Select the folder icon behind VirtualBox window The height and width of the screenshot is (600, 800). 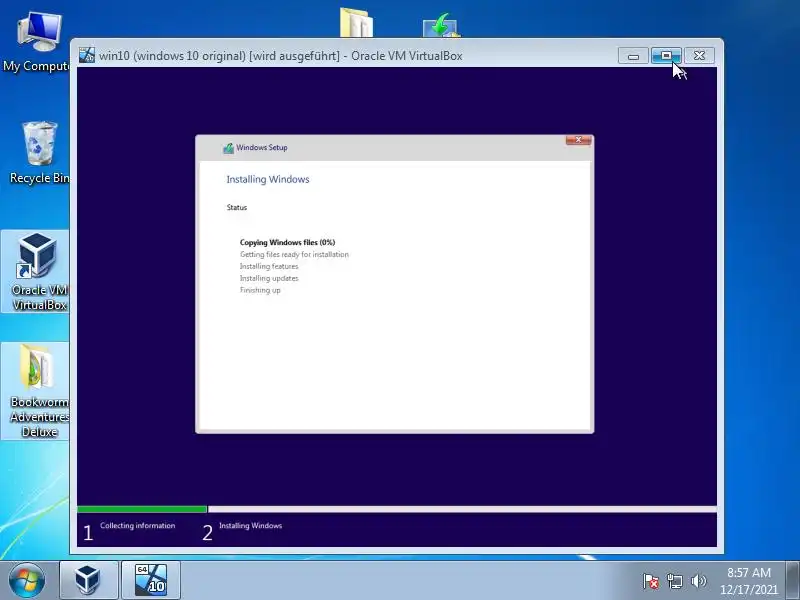click(x=356, y=22)
